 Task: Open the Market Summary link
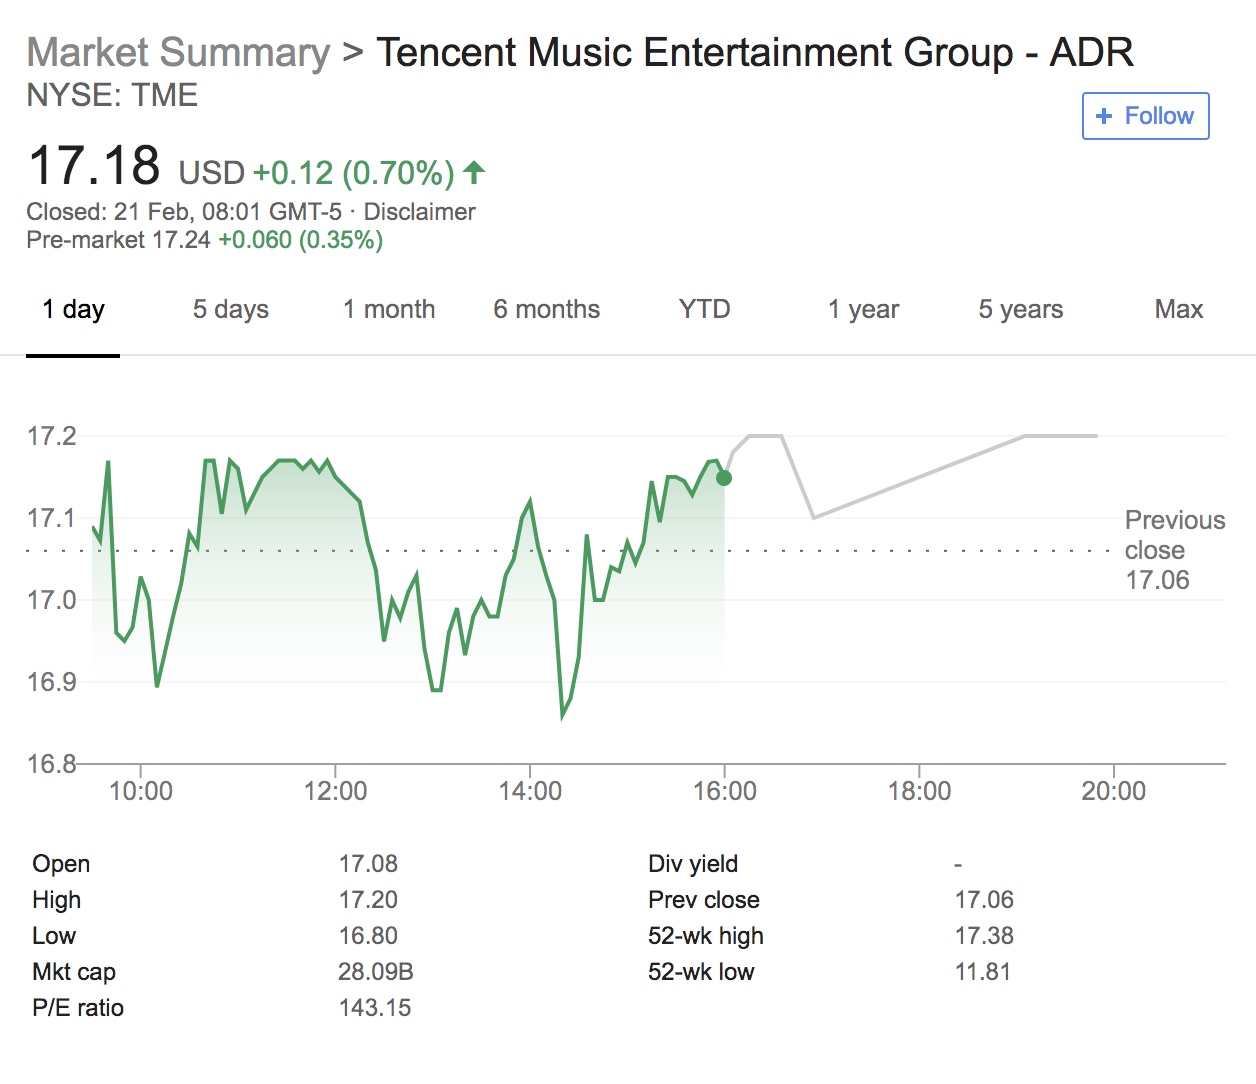[178, 53]
